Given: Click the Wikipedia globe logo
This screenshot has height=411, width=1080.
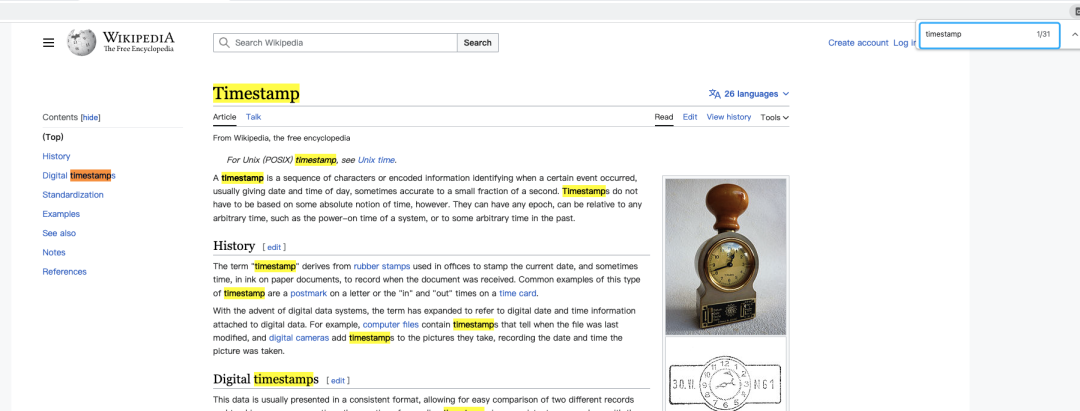Looking at the screenshot, I should (81, 42).
